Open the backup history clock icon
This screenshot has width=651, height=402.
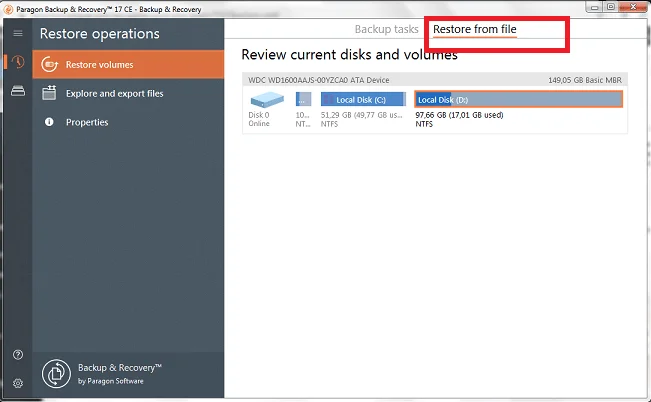click(x=17, y=63)
